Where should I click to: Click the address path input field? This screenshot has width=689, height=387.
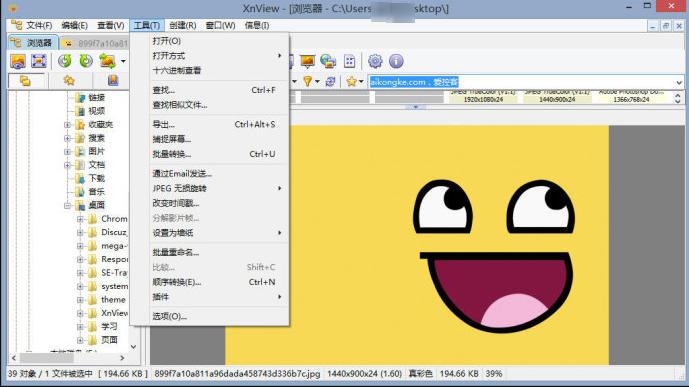pyautogui.click(x=521, y=82)
